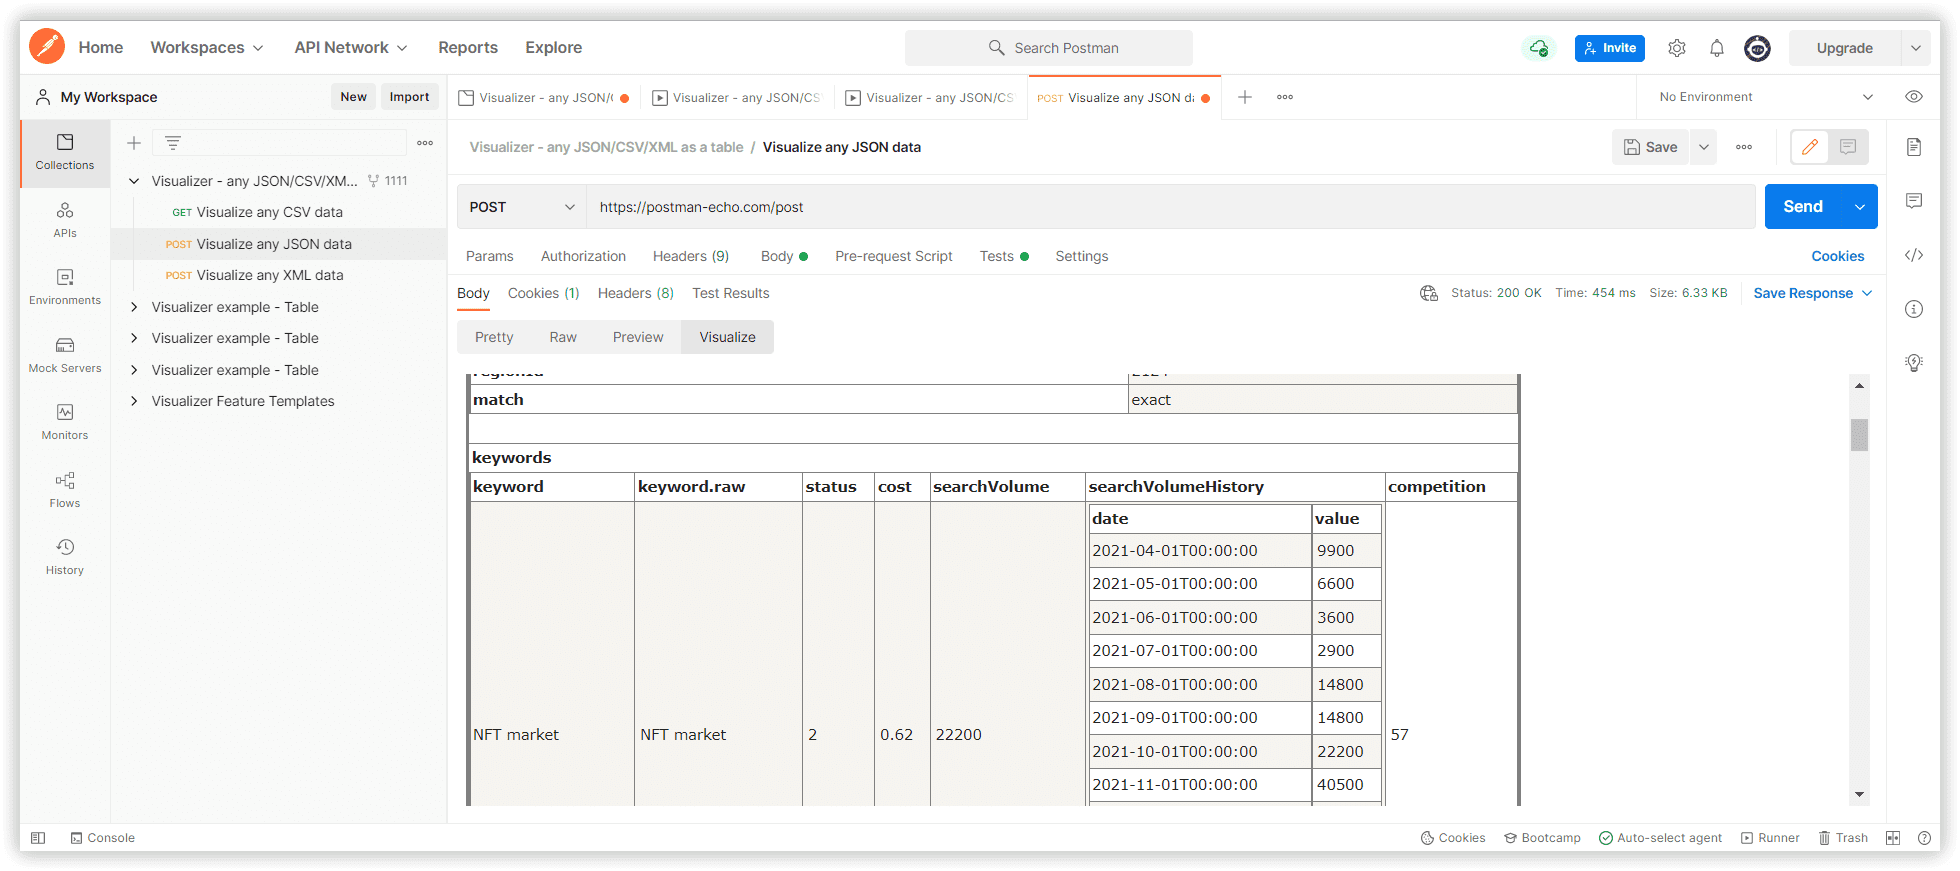
Task: Collapse the Visualizer JSON/CSV/XML collection
Action: [x=134, y=181]
